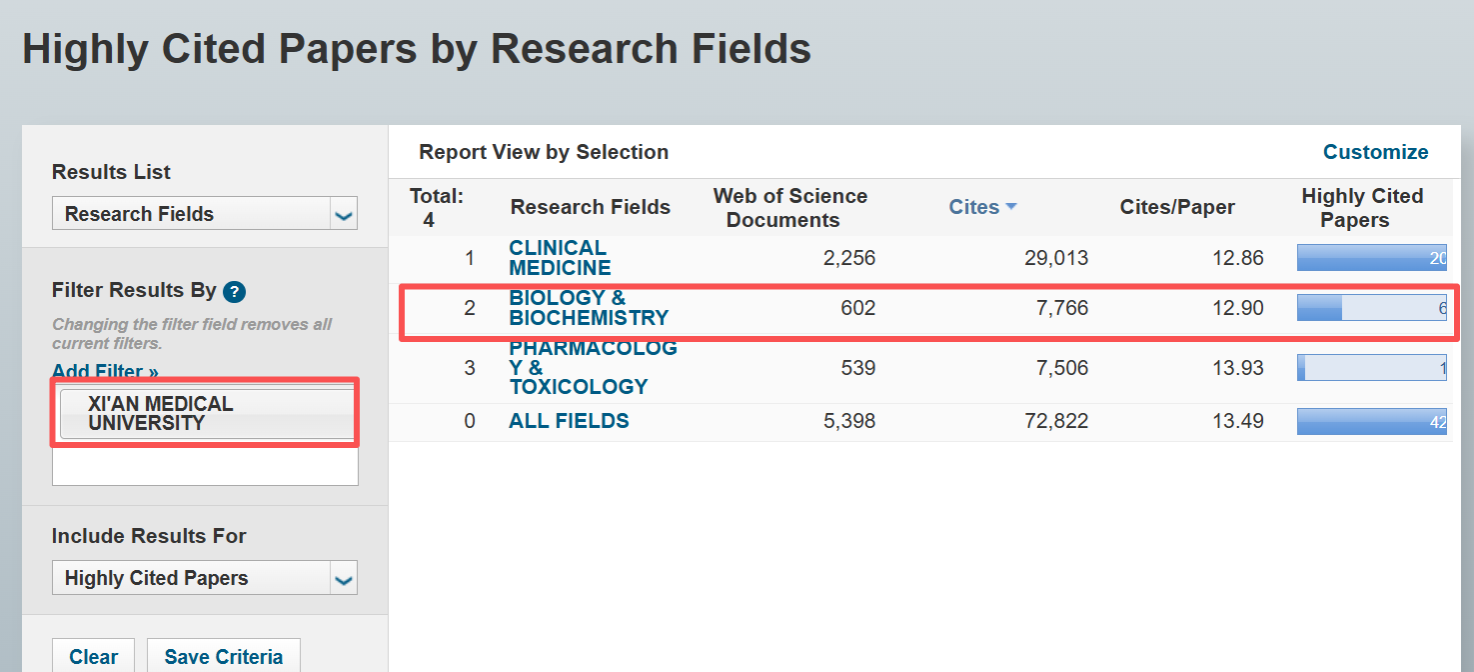The width and height of the screenshot is (1474, 672).
Task: Click the All Fields highly cited bar
Action: (1371, 421)
